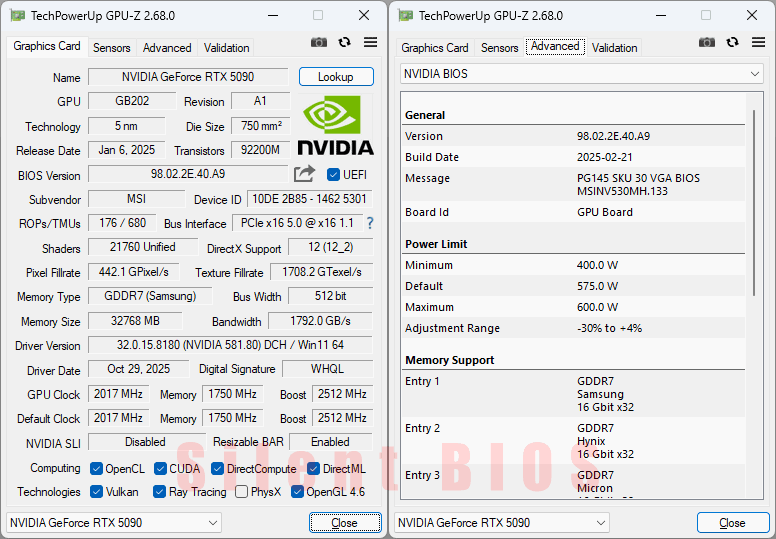Click the Release Date field Jan 6, 2025
The height and width of the screenshot is (539, 776).
click(x=127, y=150)
